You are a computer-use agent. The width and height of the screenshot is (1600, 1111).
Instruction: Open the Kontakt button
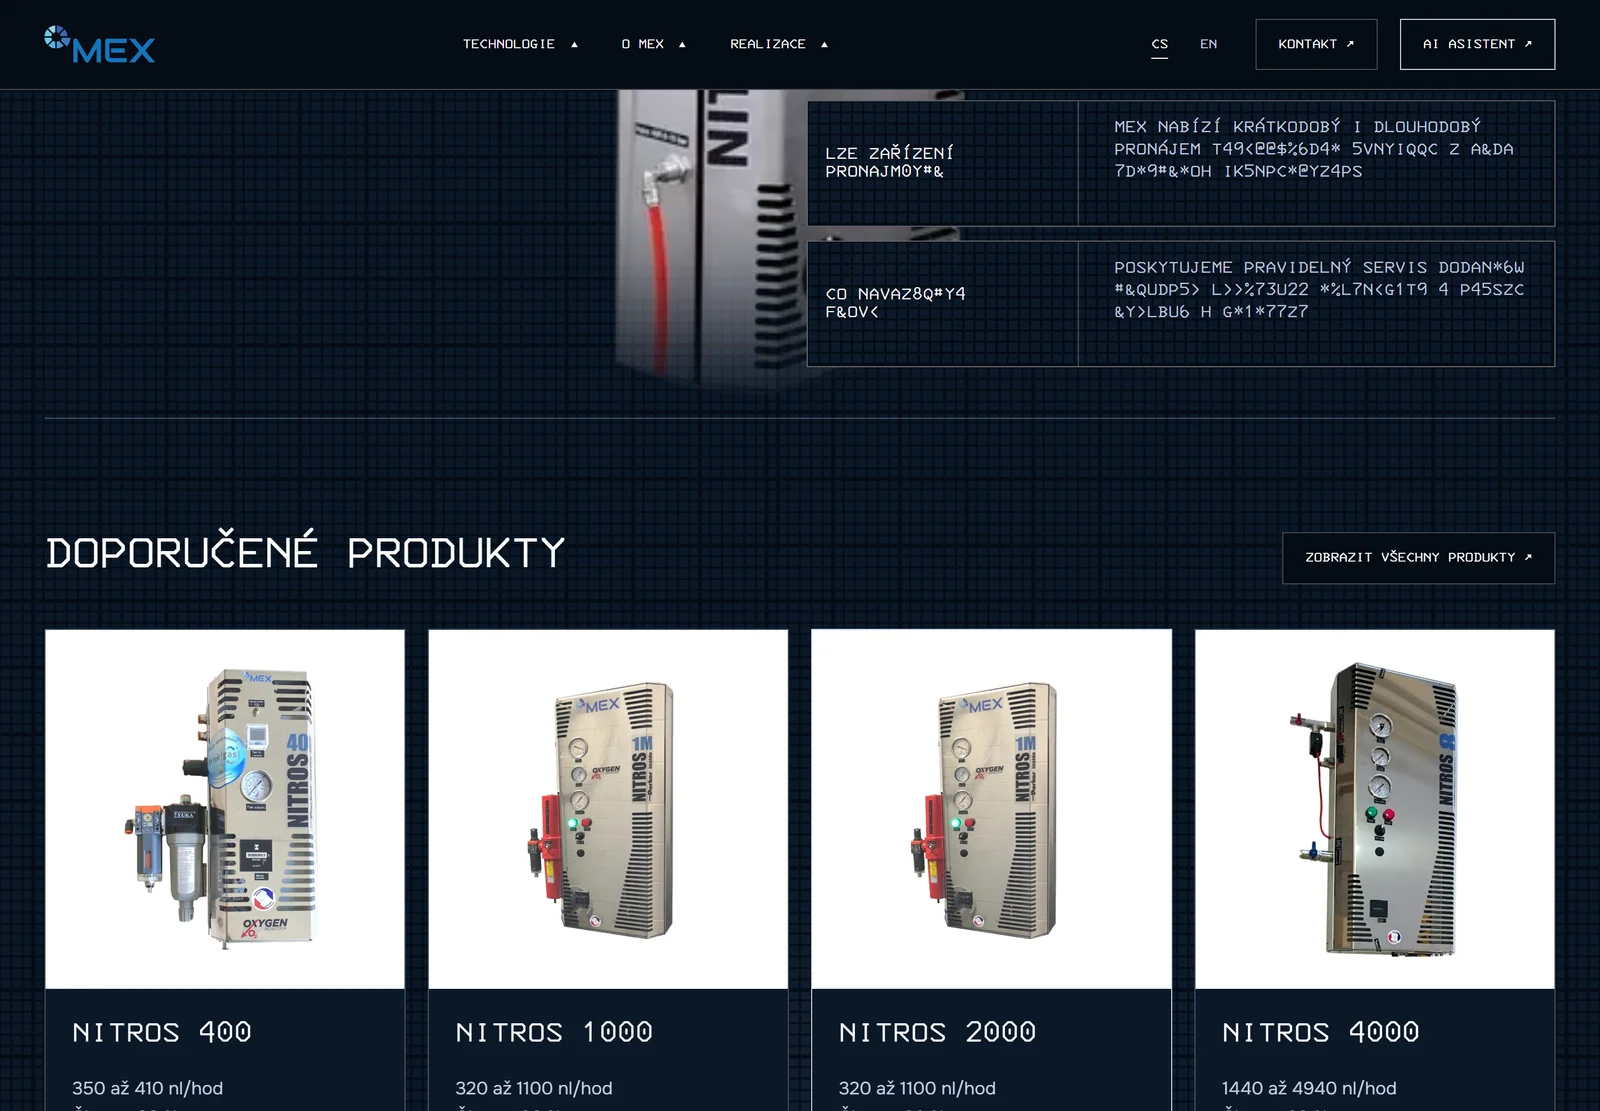pyautogui.click(x=1316, y=44)
